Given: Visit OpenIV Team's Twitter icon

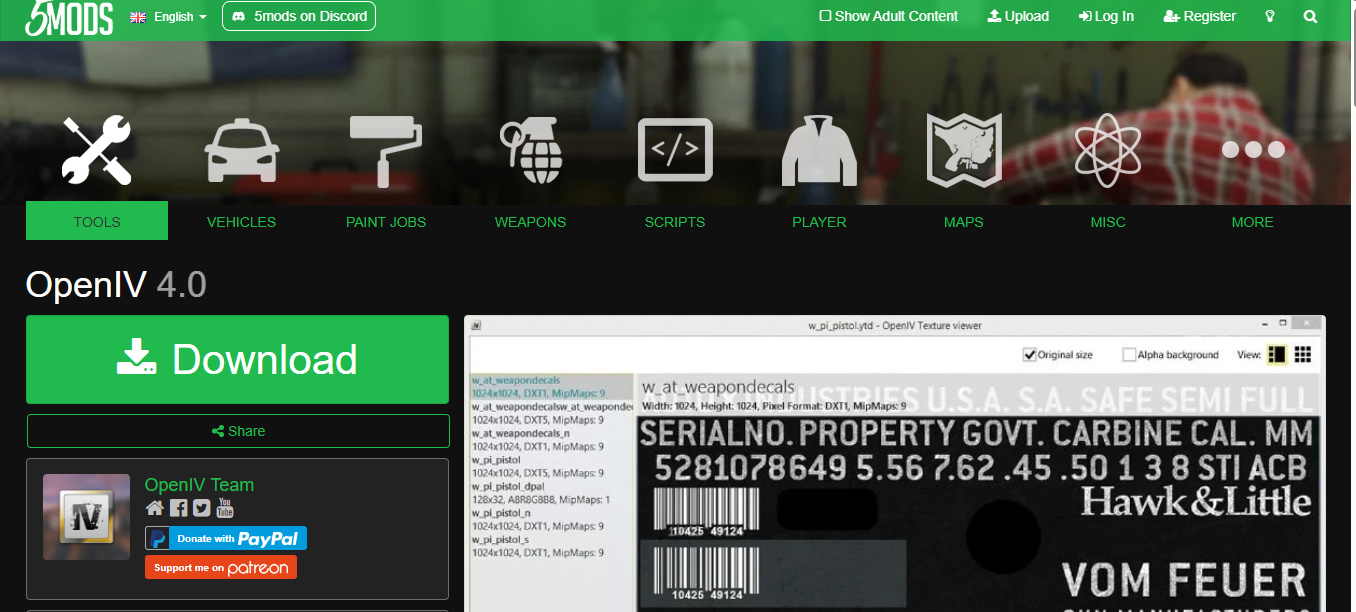Looking at the screenshot, I should pos(202,508).
